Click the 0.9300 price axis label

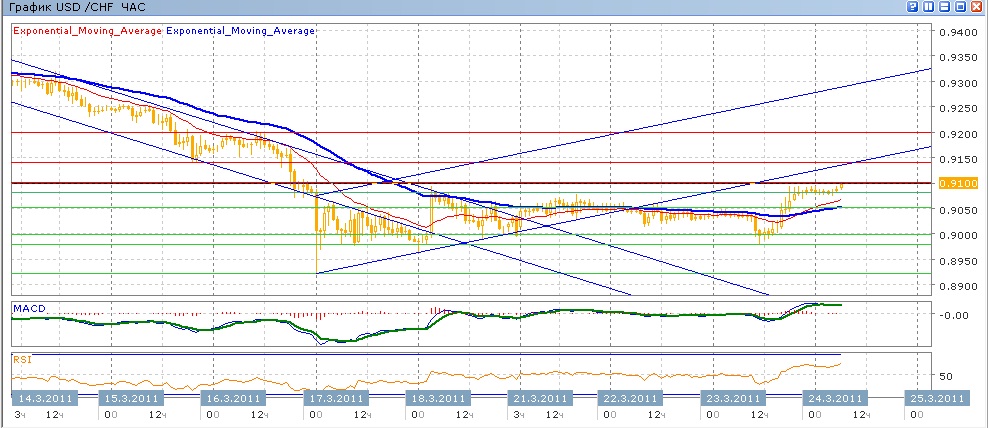[x=958, y=83]
